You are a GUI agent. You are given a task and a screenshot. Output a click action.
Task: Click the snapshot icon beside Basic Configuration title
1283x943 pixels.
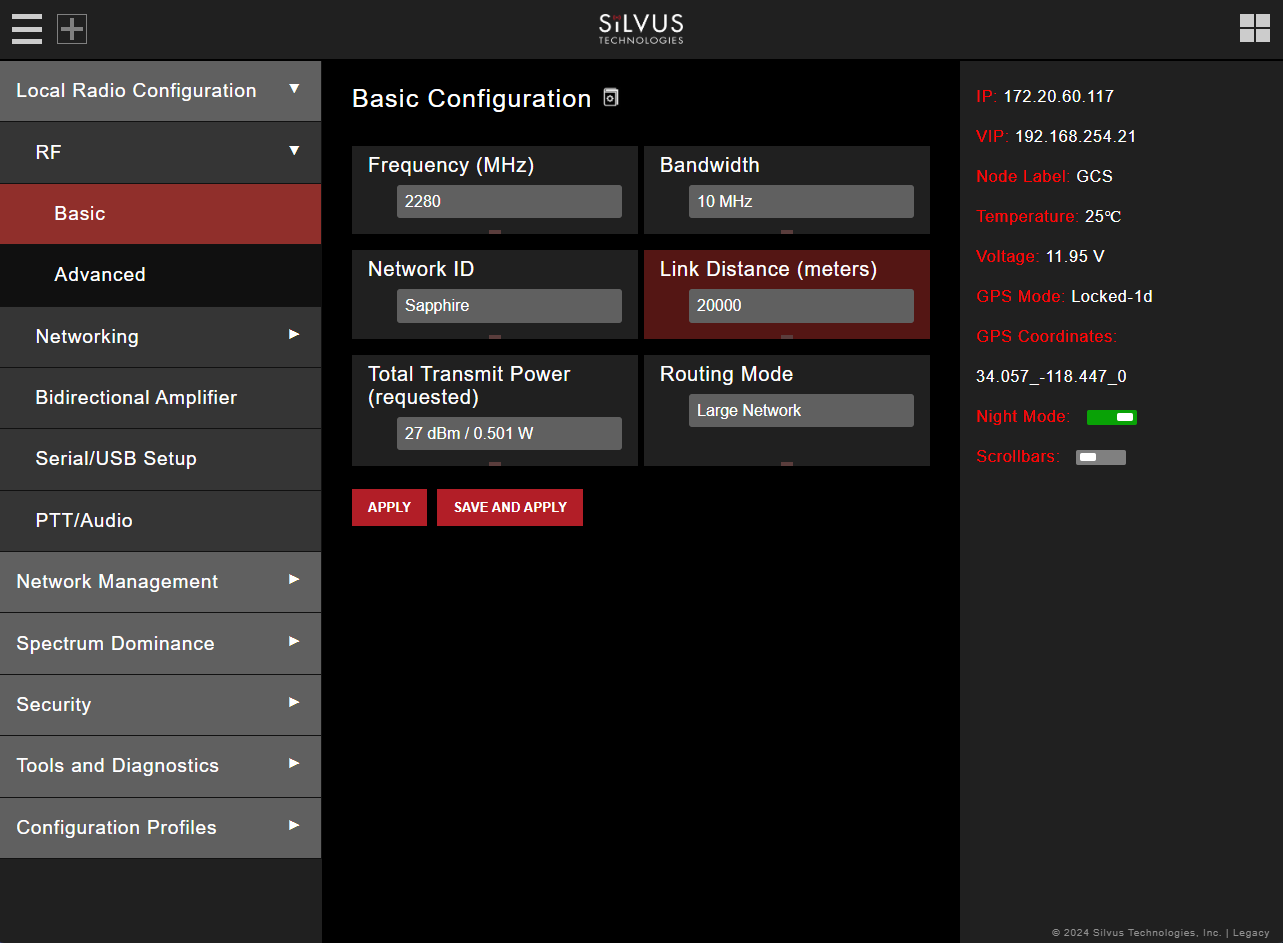coord(610,98)
